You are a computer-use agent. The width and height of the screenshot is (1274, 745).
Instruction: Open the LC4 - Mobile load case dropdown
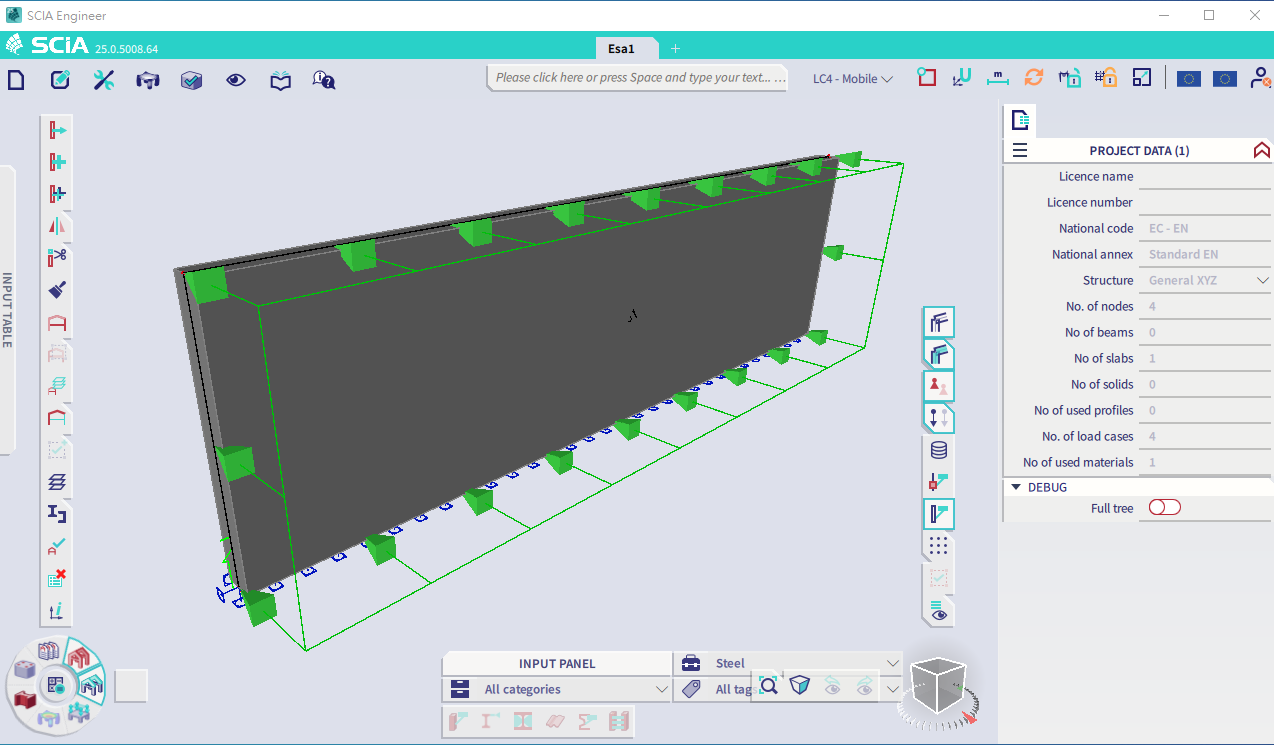pos(852,79)
